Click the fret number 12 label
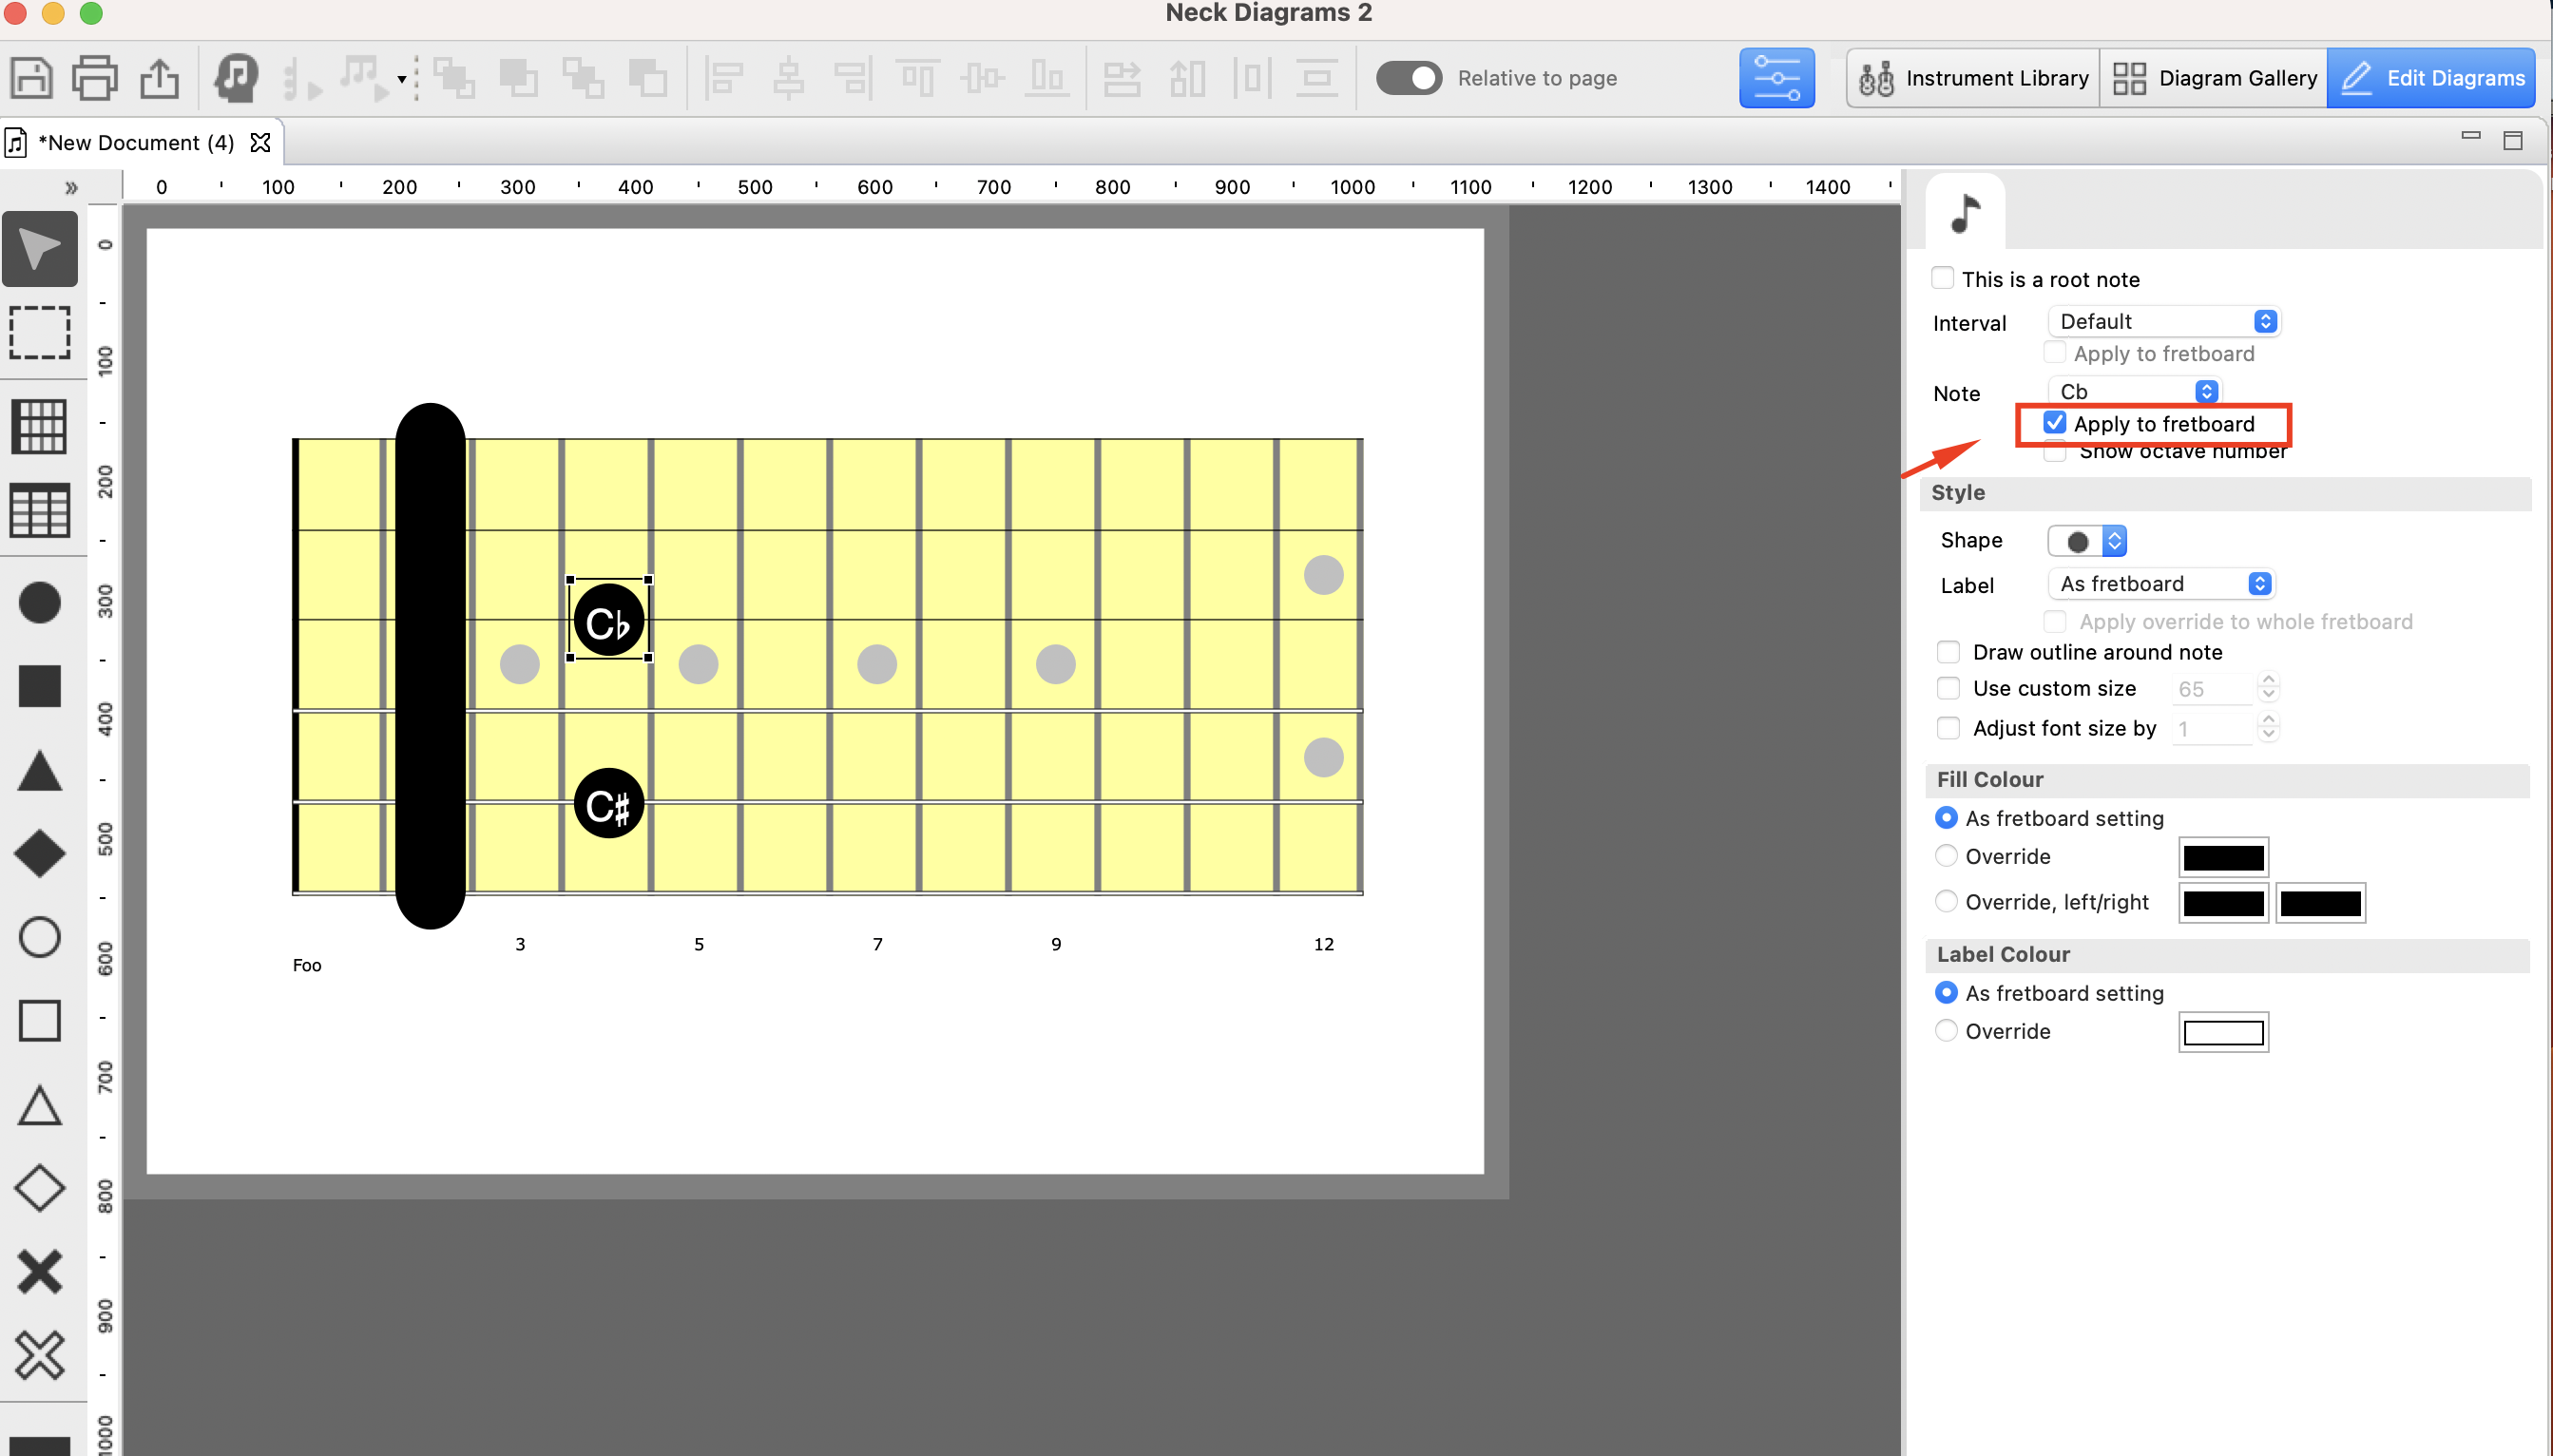This screenshot has height=1456, width=2553. pos(1323,945)
